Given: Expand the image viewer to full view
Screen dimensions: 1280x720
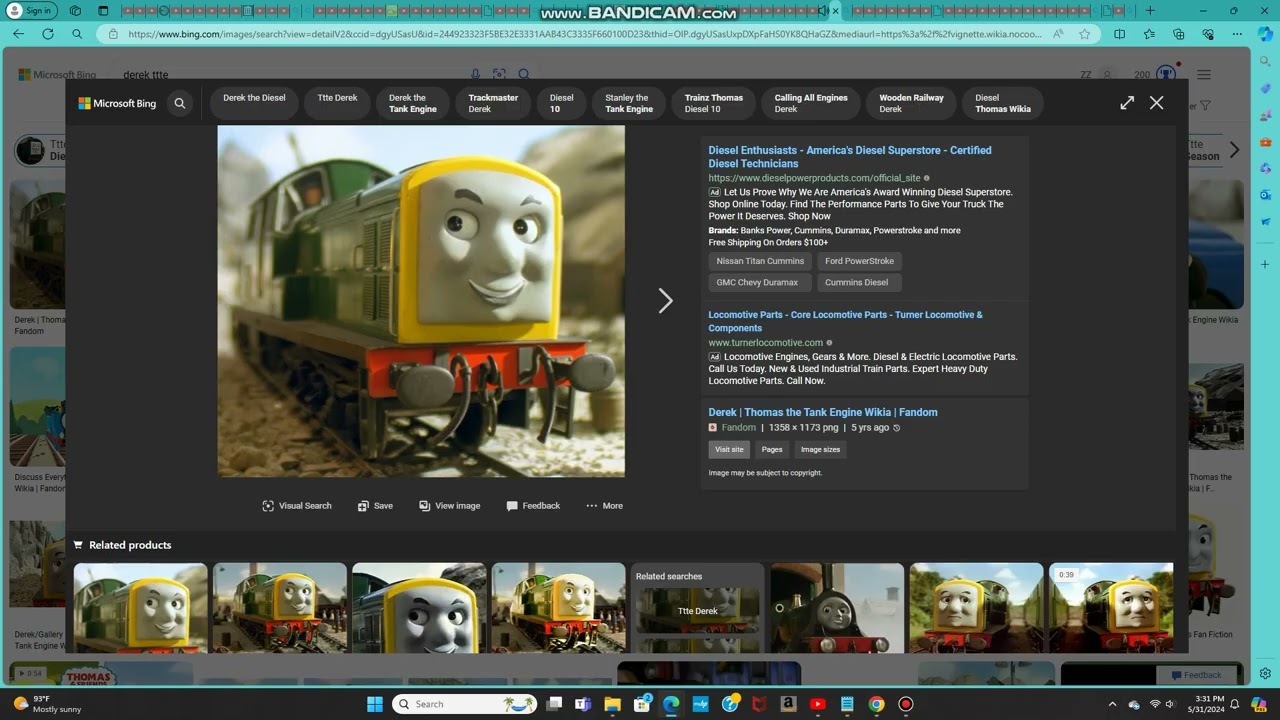Looking at the screenshot, I should [1127, 102].
